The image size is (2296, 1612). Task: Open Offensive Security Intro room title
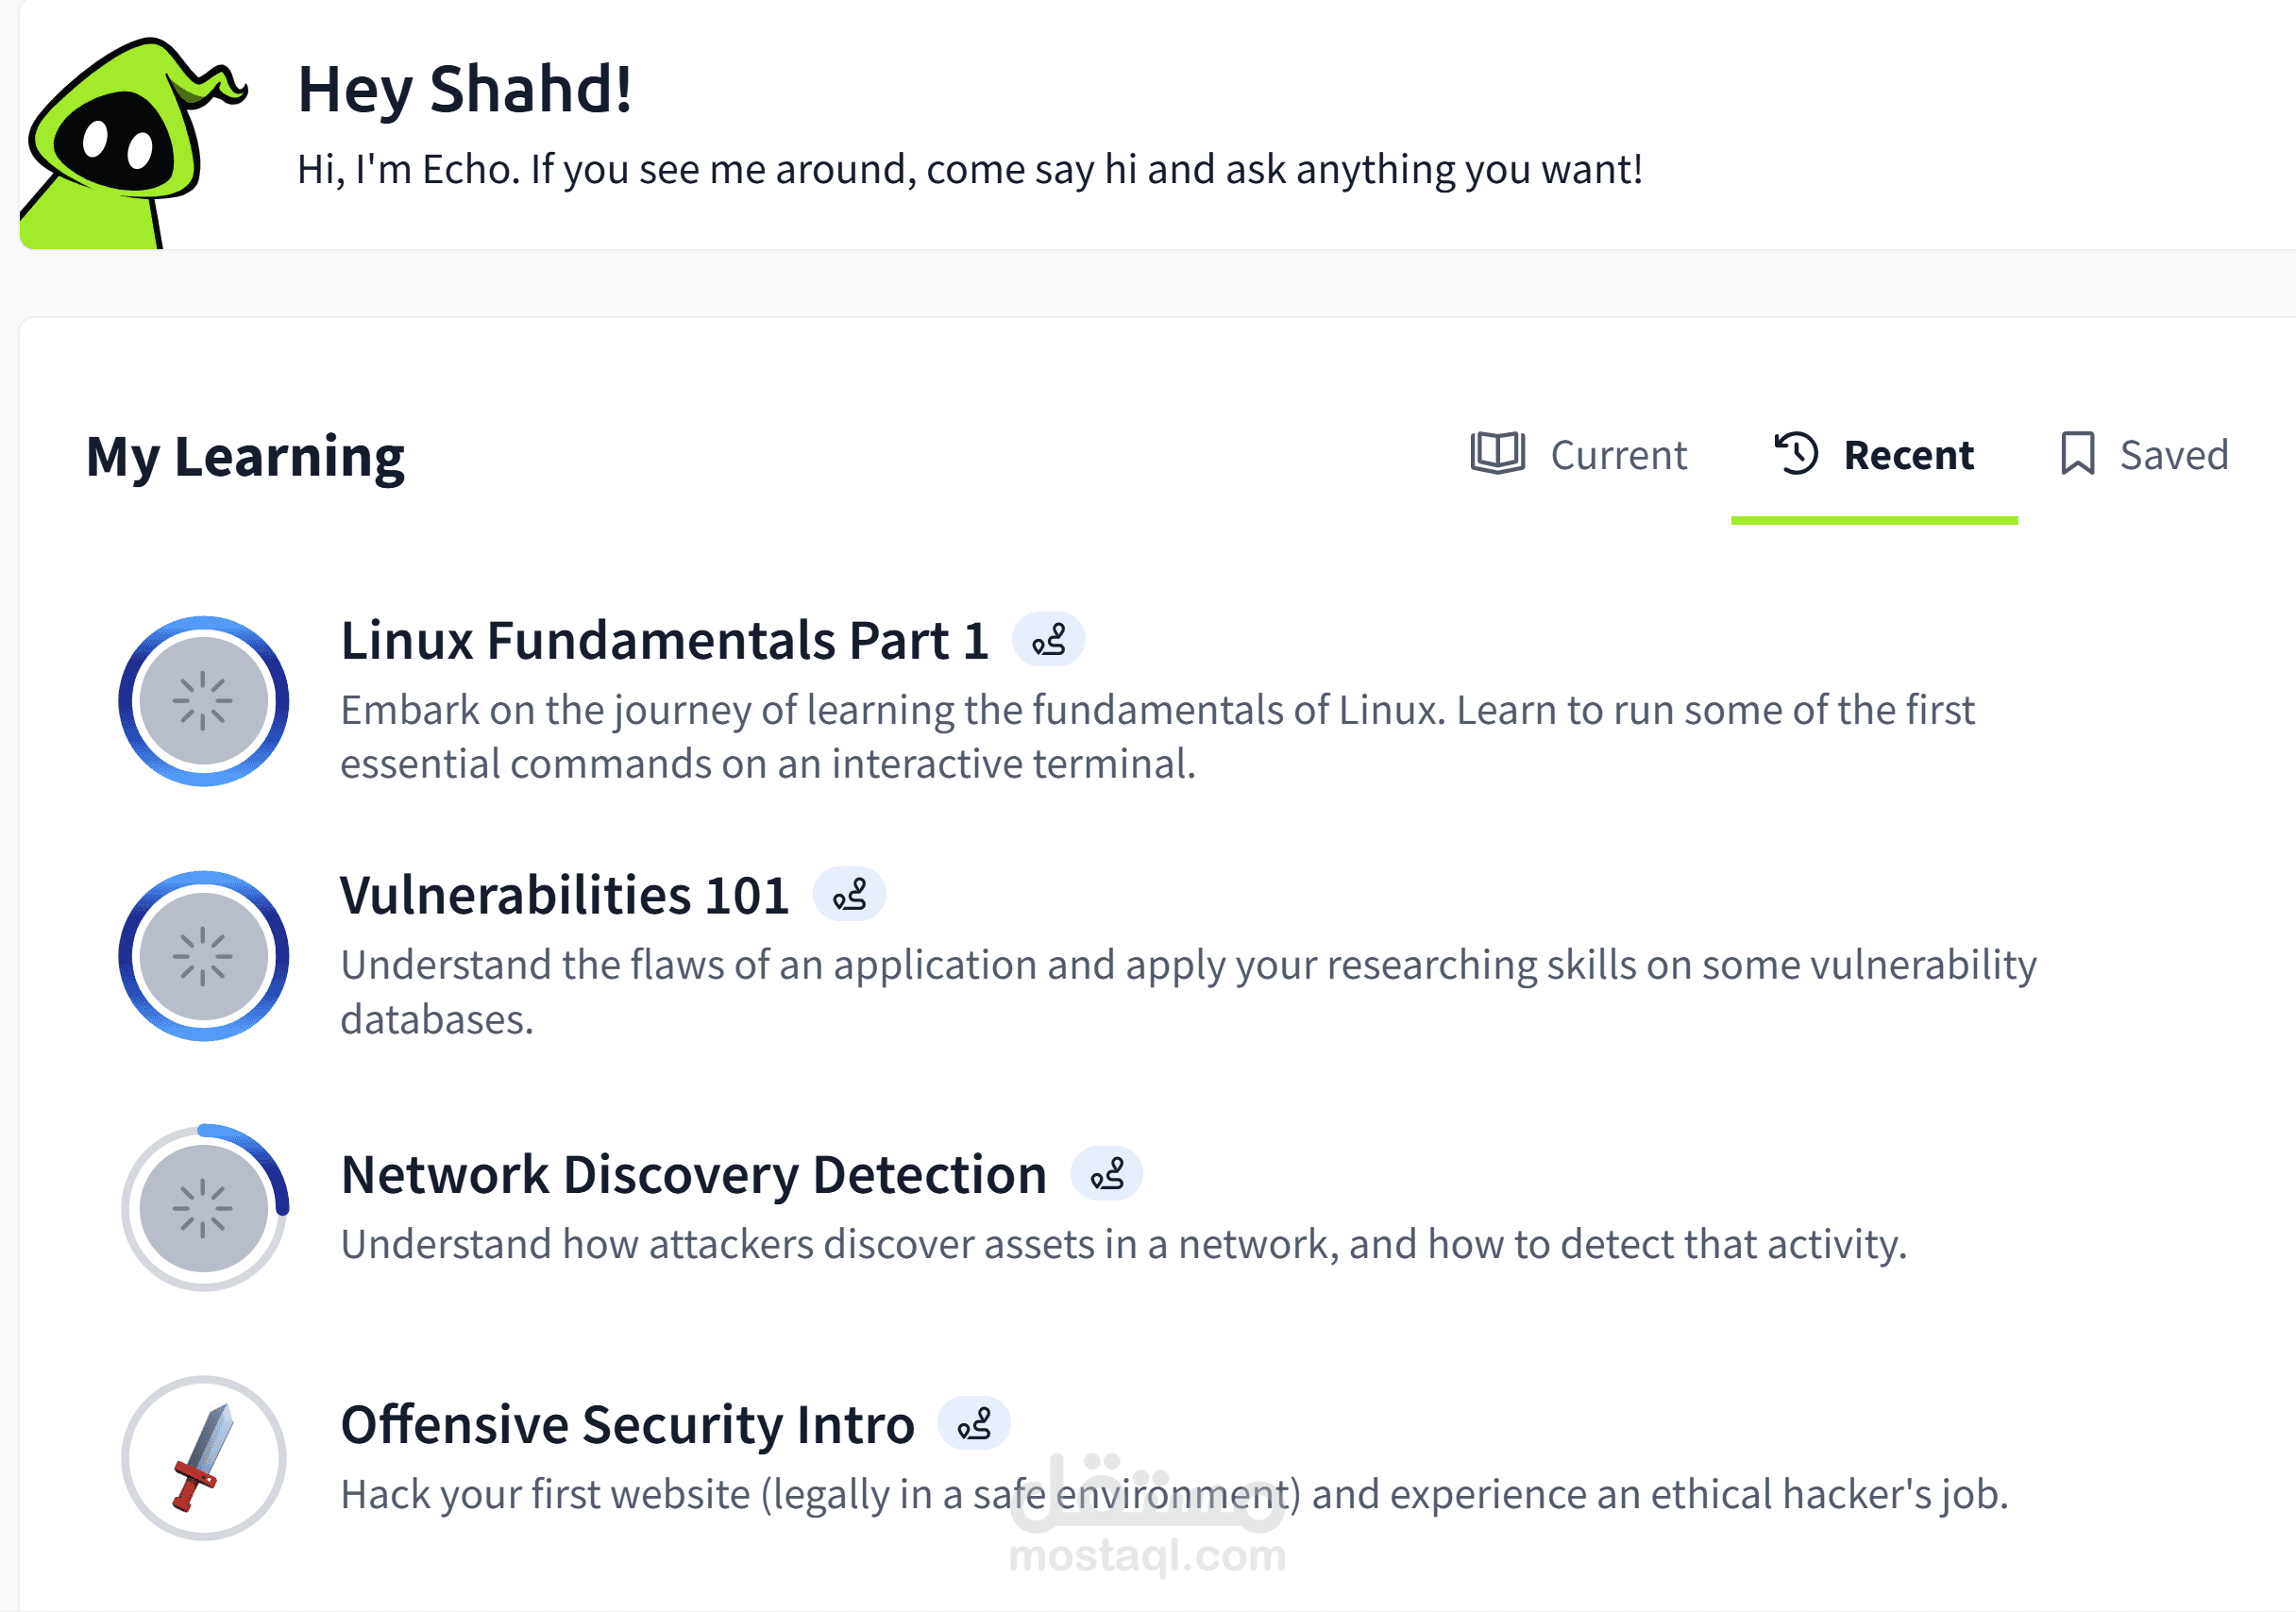[x=627, y=1425]
